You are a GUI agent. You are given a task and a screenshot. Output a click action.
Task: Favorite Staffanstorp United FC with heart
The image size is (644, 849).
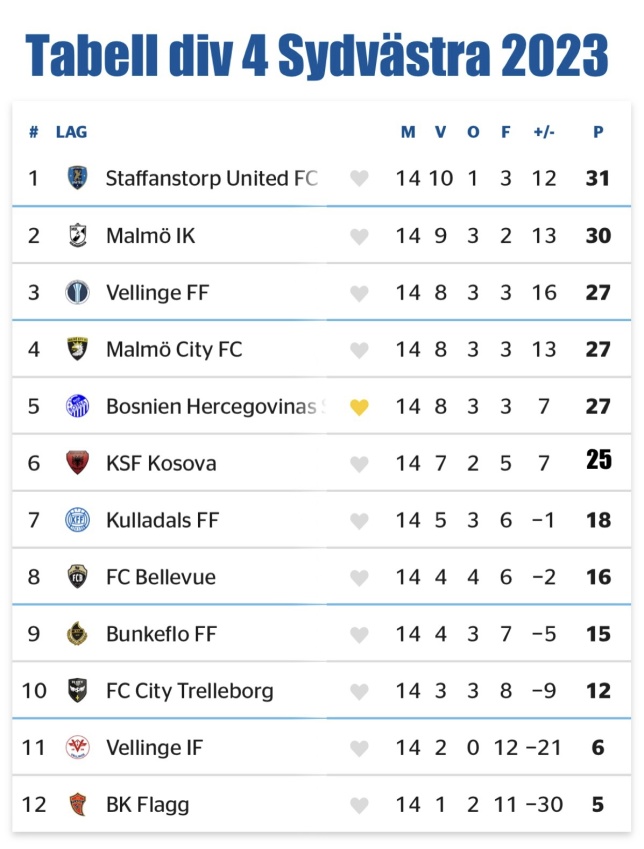(x=359, y=178)
